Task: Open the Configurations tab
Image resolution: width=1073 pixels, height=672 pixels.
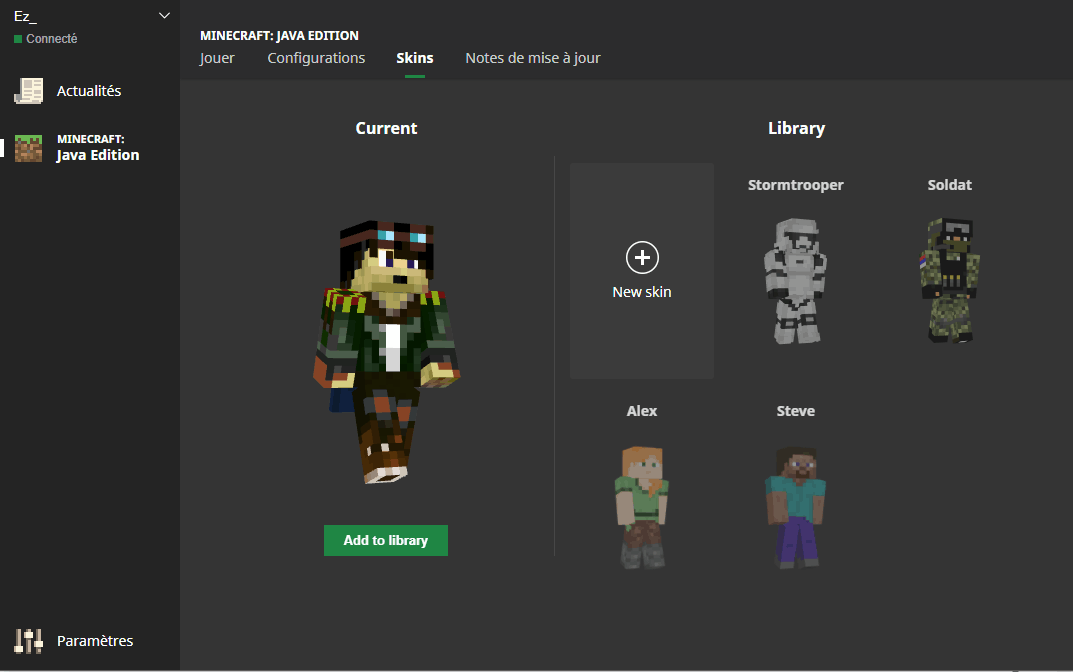Action: (316, 58)
